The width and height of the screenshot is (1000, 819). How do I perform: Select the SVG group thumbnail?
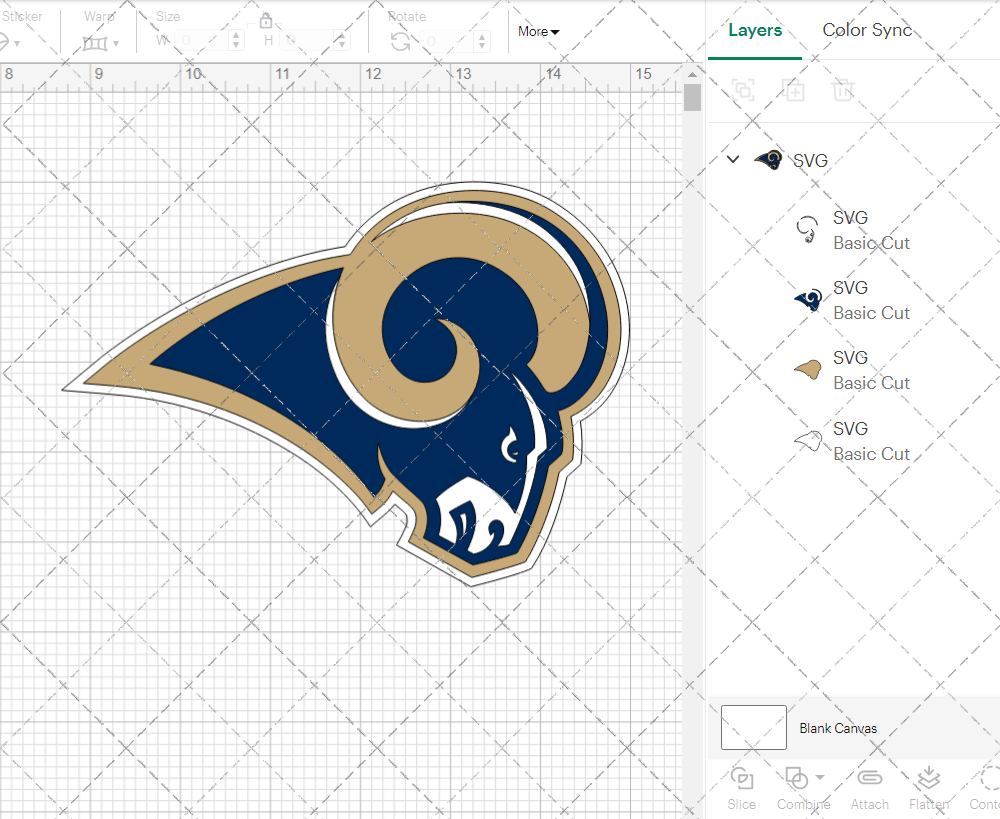768,159
